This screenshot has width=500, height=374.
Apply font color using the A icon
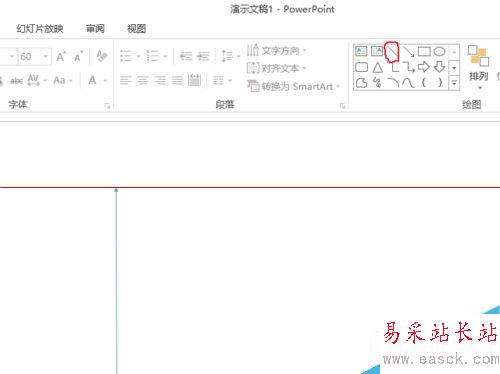pyautogui.click(x=93, y=80)
